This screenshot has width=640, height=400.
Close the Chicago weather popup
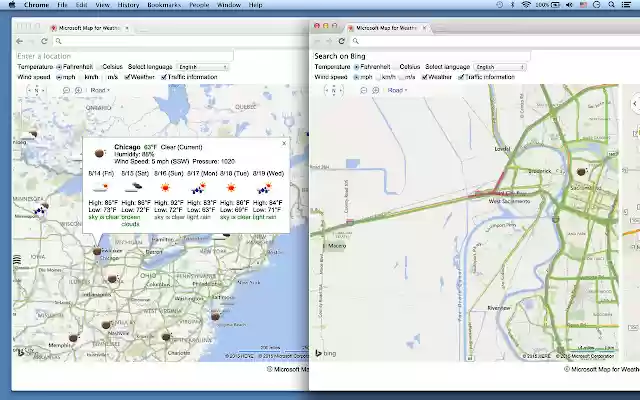tap(284, 143)
